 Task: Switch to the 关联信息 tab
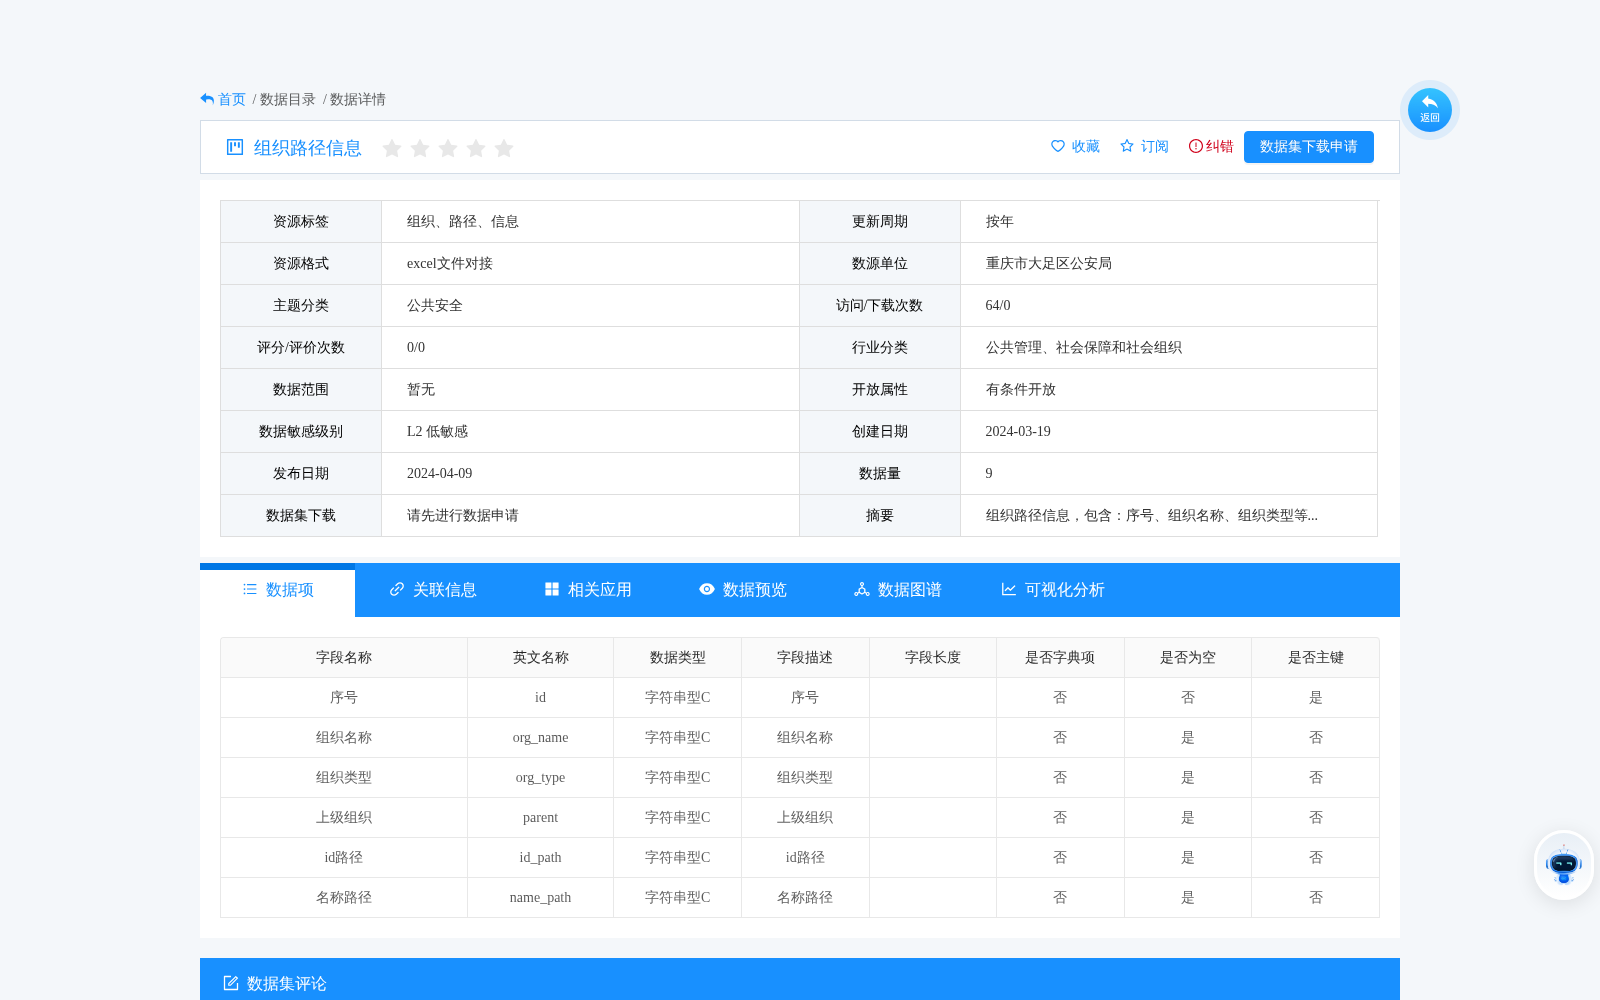click(433, 590)
